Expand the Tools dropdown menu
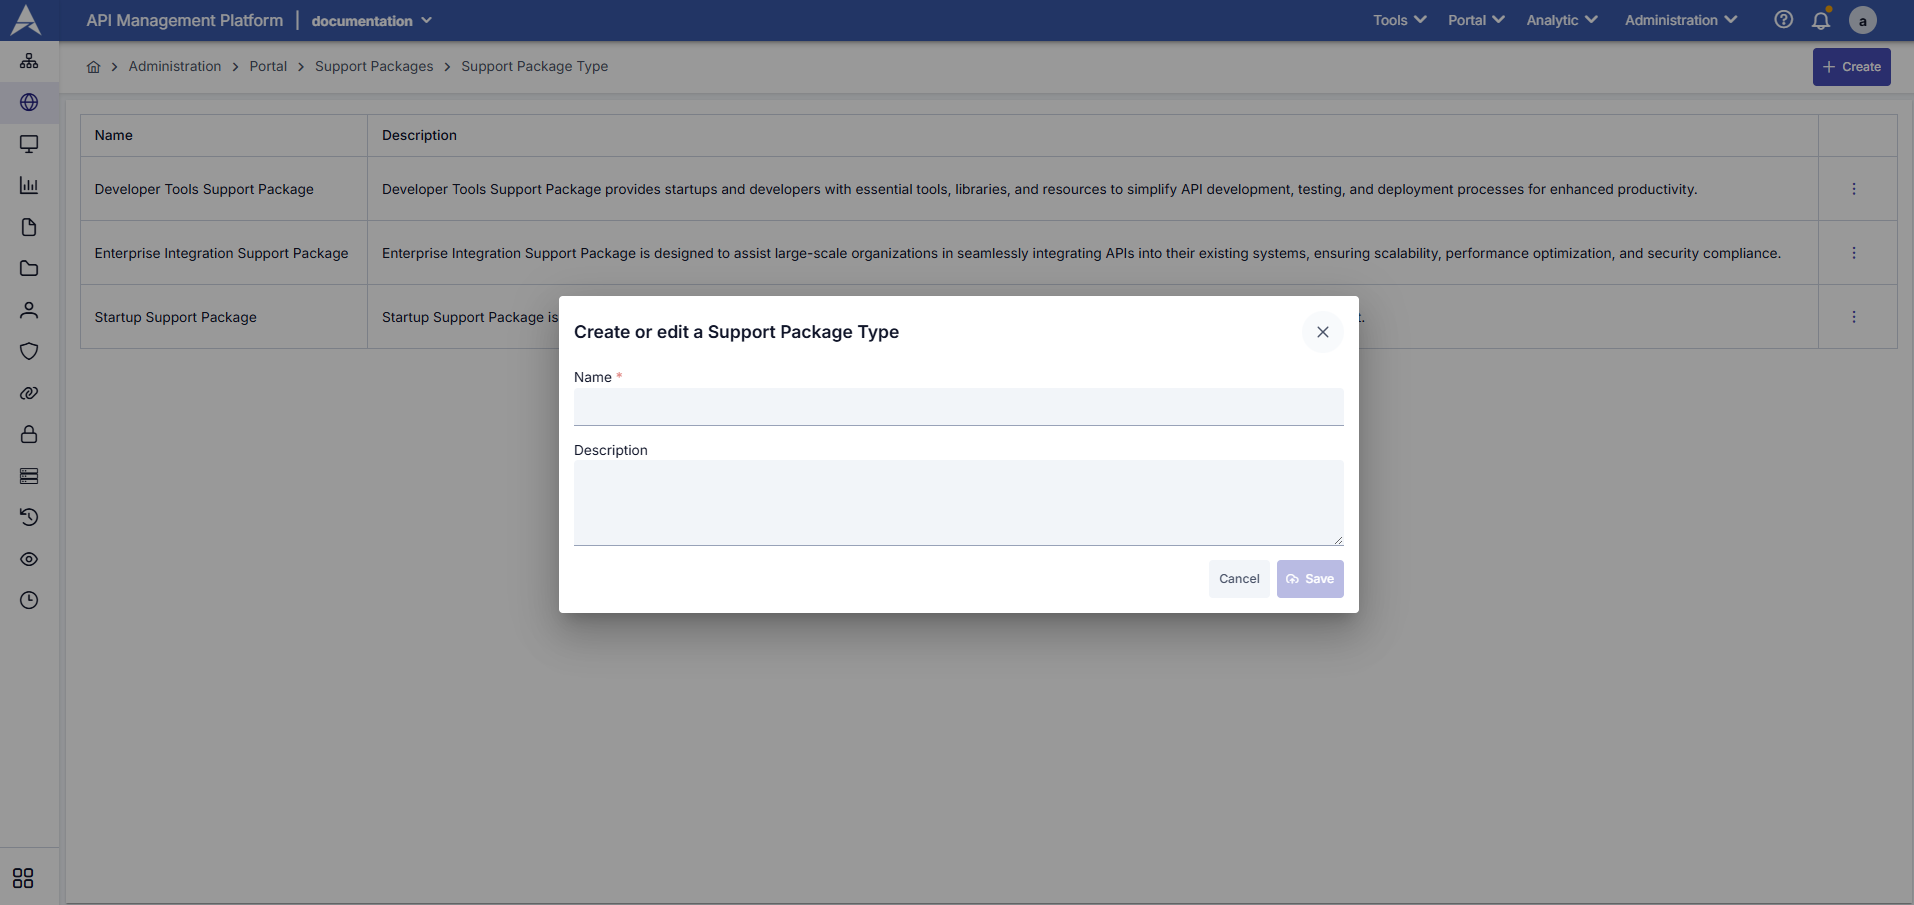1914x905 pixels. pos(1398,20)
